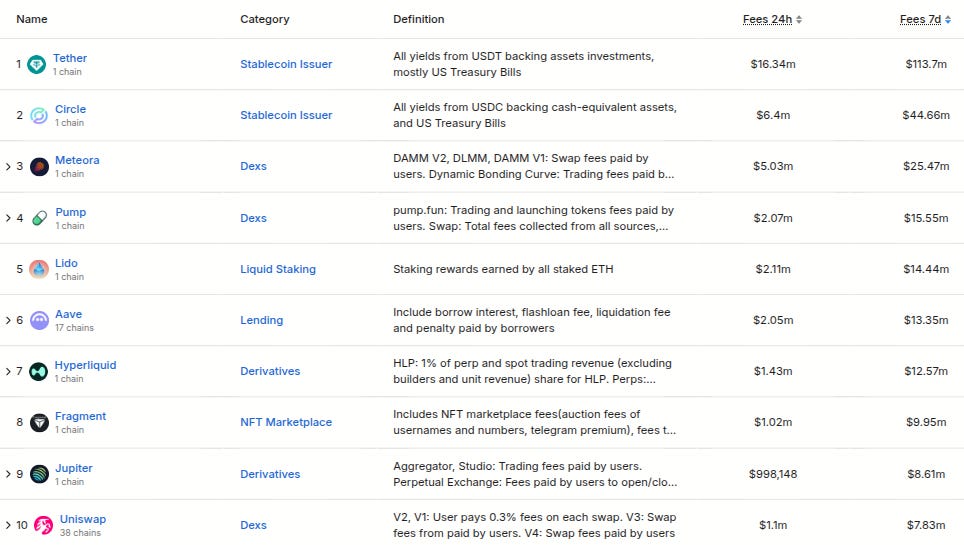Open Dexs category in Uniswap row
Viewport: 964px width, 545px height.
click(x=253, y=525)
